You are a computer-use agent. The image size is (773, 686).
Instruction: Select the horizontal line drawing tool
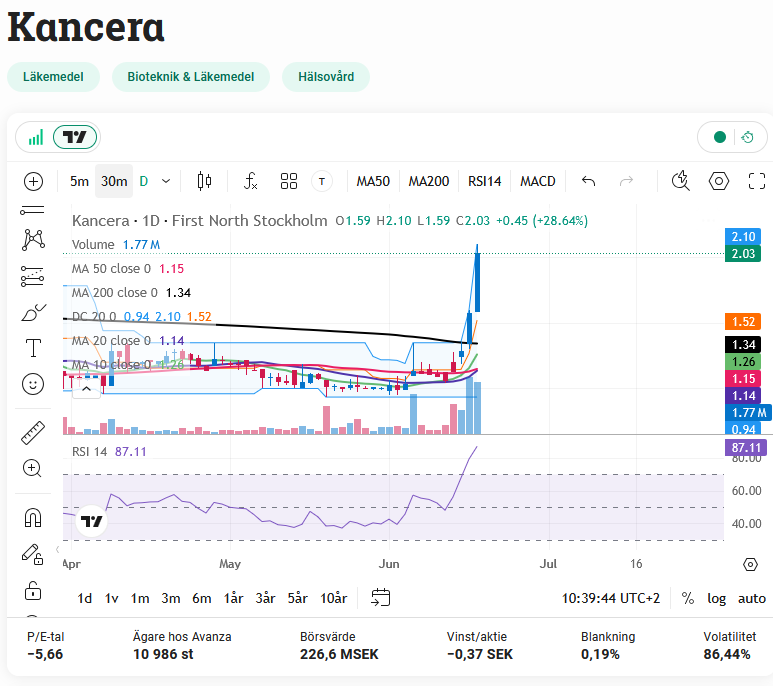coord(33,210)
